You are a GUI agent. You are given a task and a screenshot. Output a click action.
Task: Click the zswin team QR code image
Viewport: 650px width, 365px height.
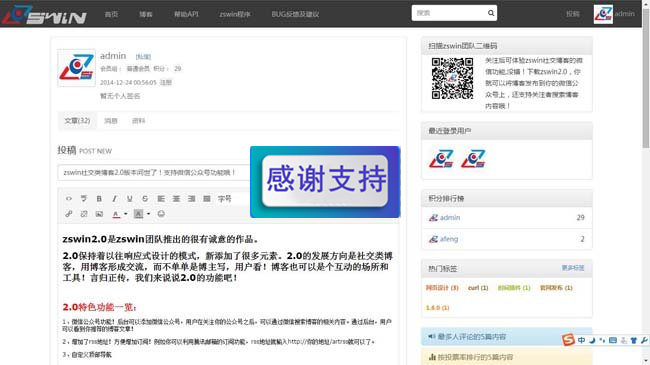[452, 78]
